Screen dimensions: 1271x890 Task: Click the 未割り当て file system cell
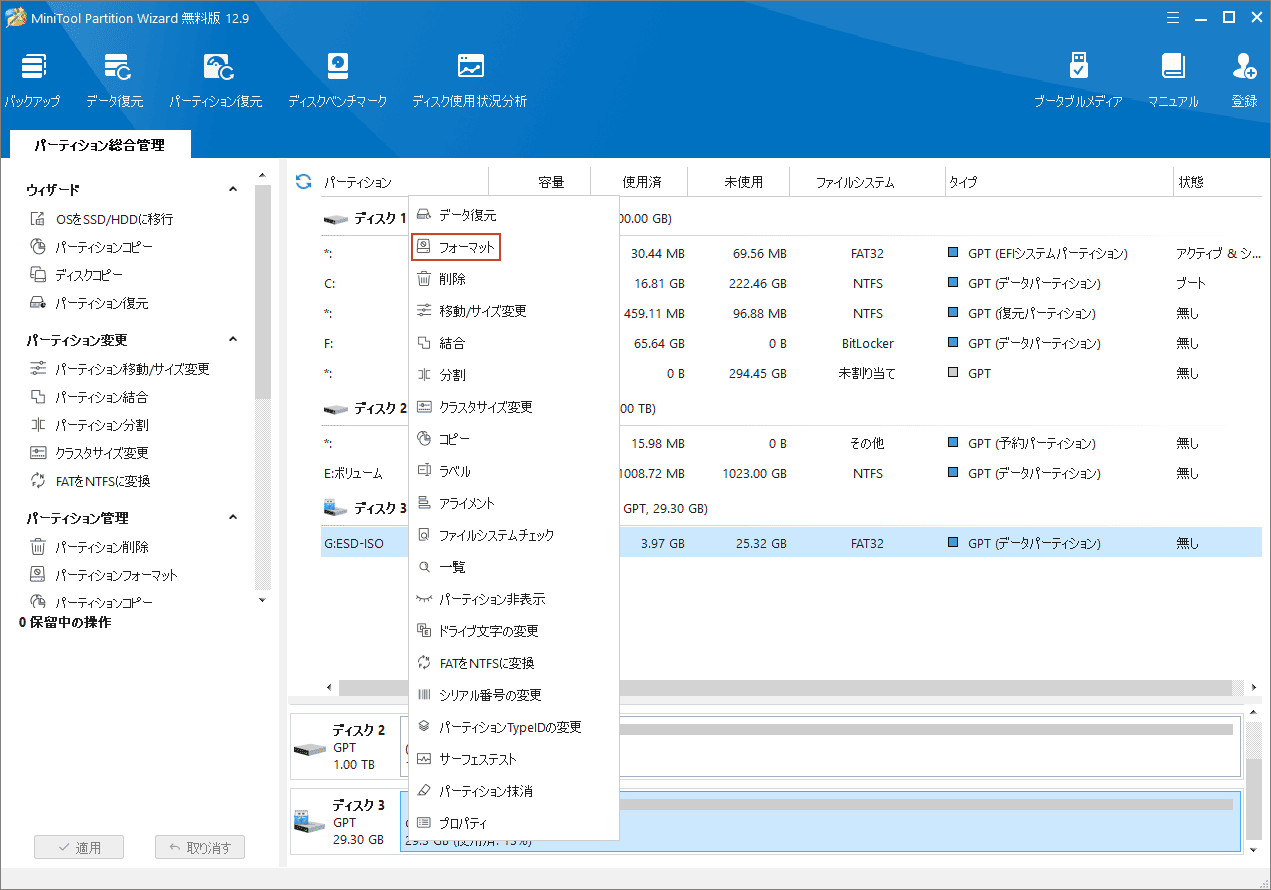(x=867, y=373)
